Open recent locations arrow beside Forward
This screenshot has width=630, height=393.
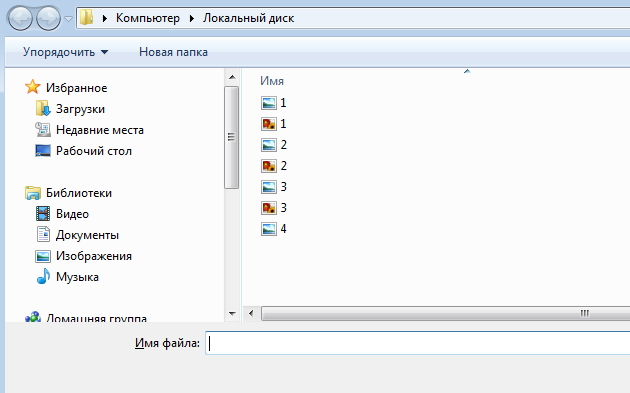coord(69,18)
